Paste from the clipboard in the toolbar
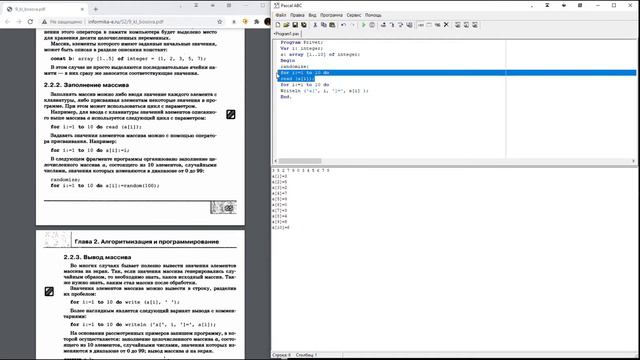Viewport: 640px width, 360px height. 332,25
